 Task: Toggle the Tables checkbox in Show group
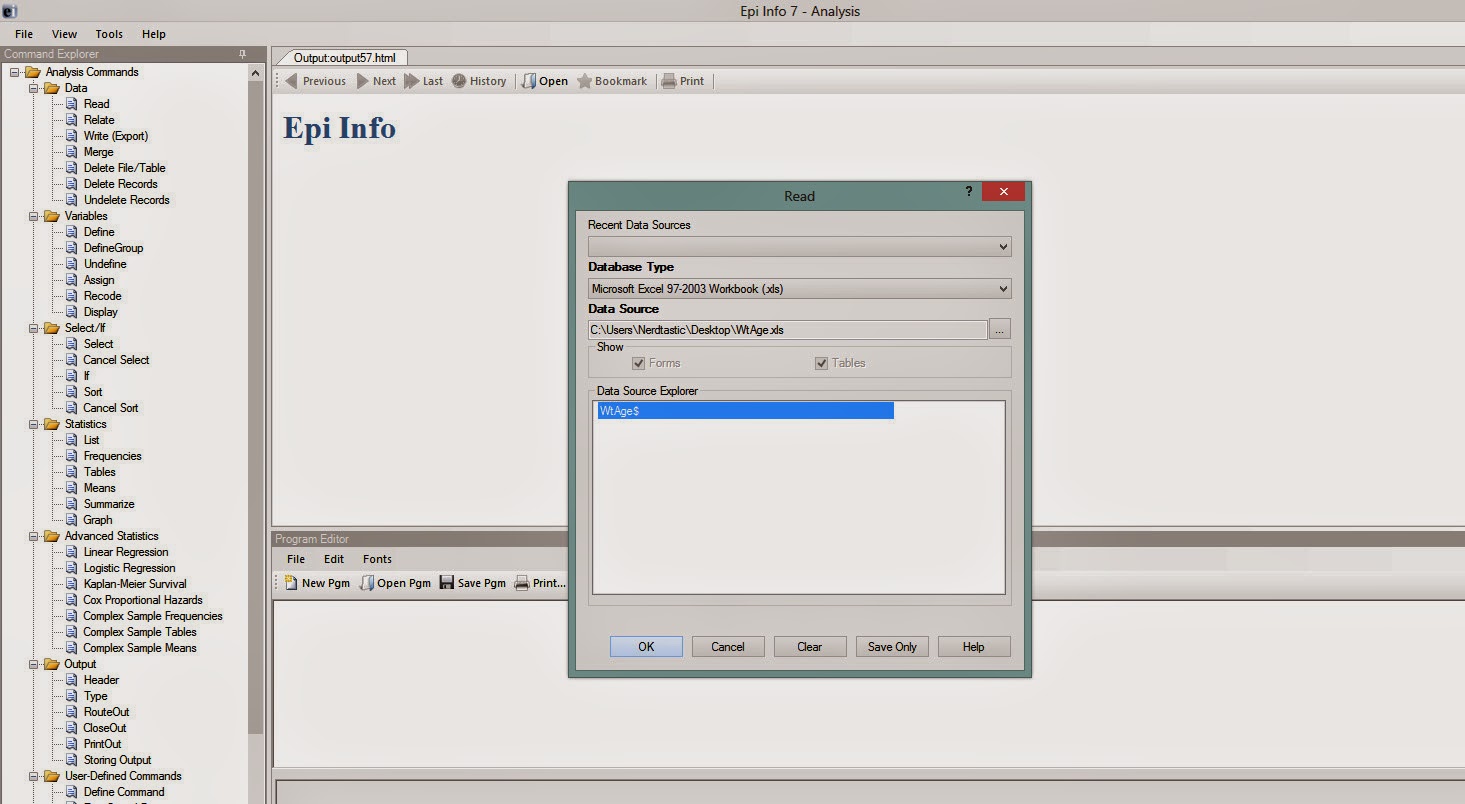point(821,363)
